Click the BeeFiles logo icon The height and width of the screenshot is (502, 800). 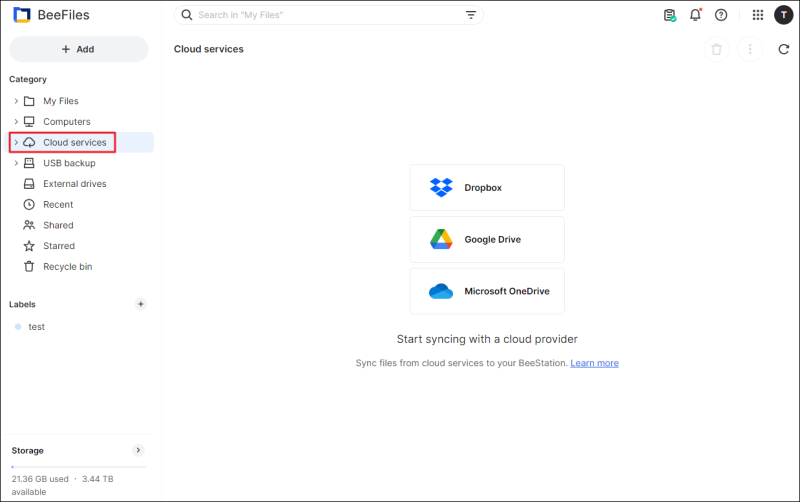(22, 15)
